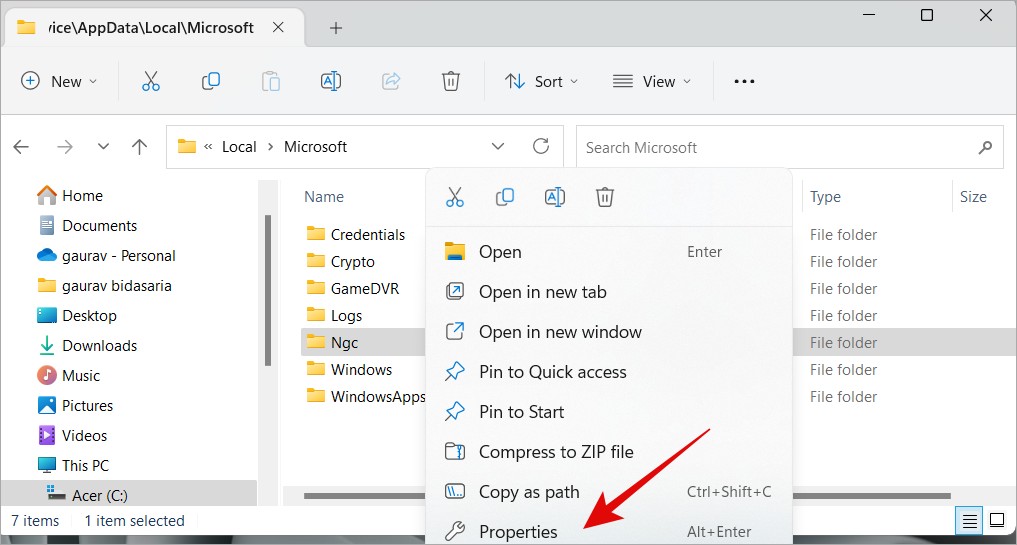Go to Home in the navigation pane
This screenshot has width=1017, height=545.
click(x=70, y=195)
